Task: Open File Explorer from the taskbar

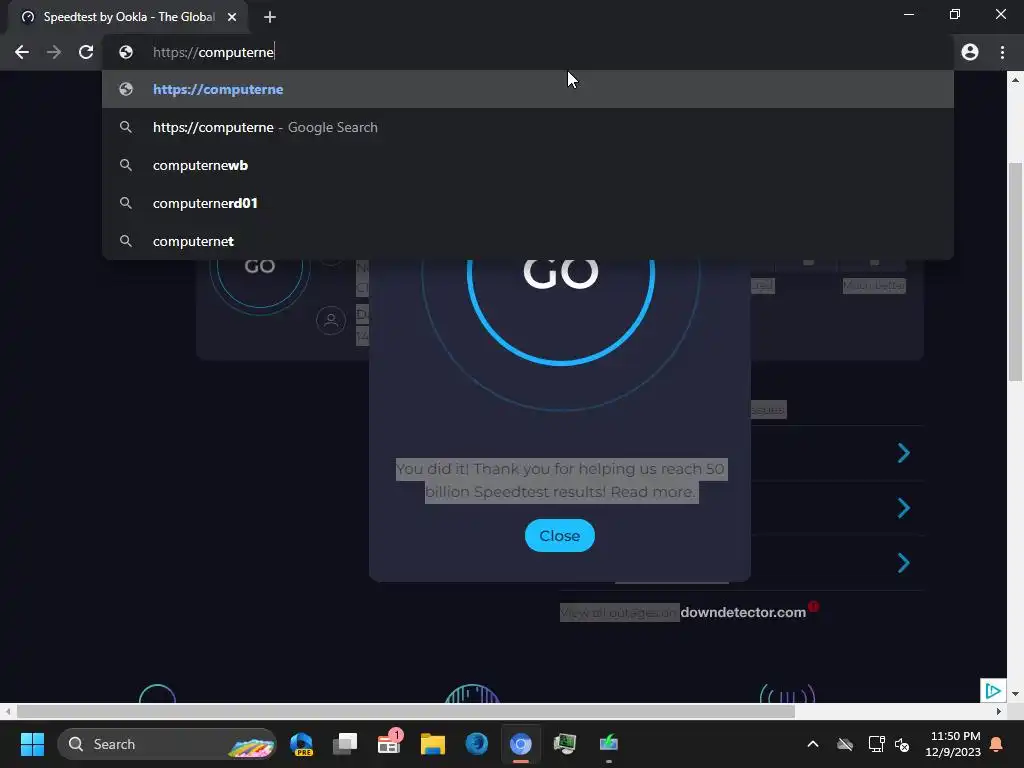Action: [432, 744]
